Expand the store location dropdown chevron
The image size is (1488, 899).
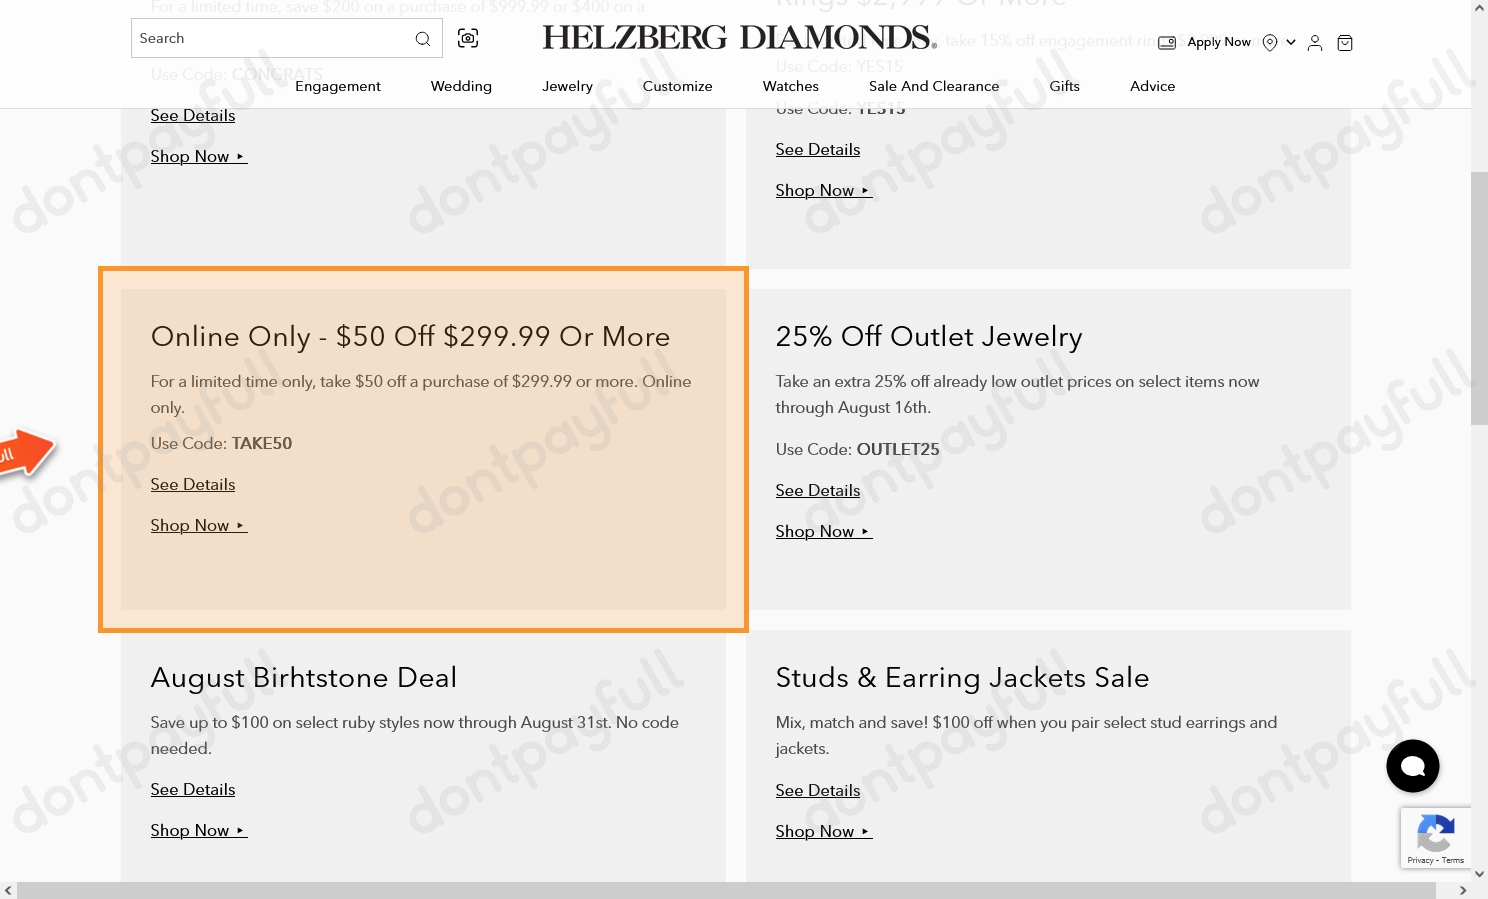[x=1290, y=42]
